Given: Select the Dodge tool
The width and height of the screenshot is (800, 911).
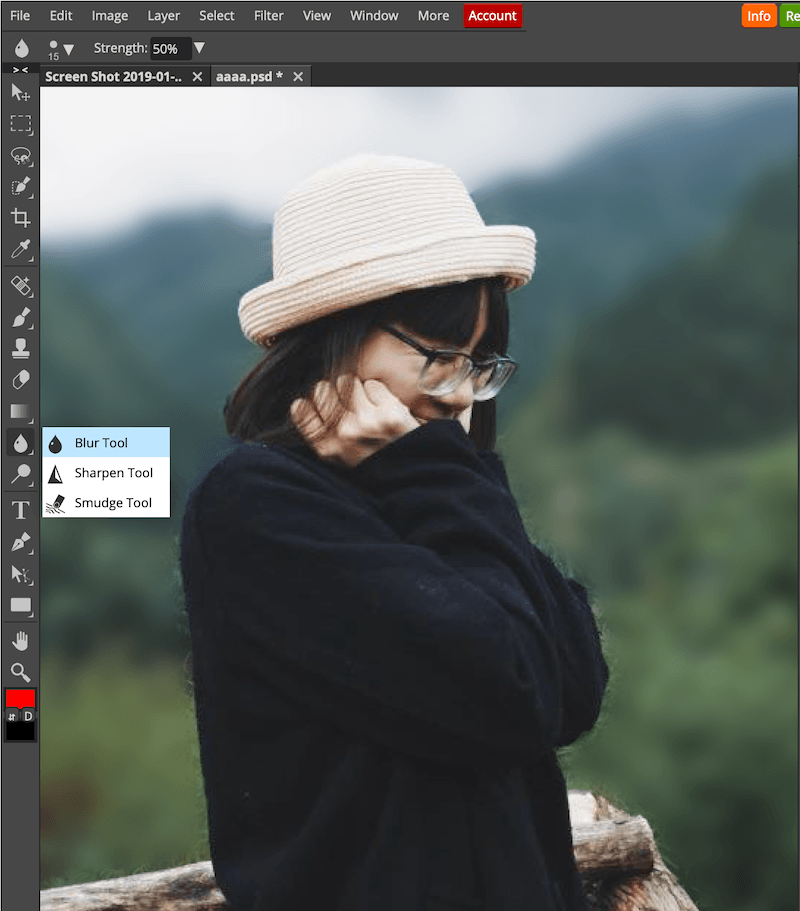Looking at the screenshot, I should tap(20, 474).
